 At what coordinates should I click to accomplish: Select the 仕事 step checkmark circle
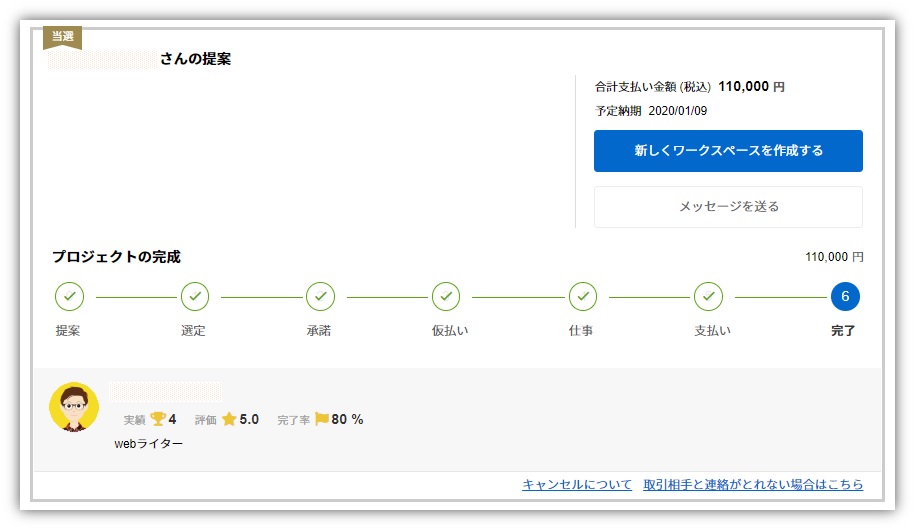click(x=583, y=297)
